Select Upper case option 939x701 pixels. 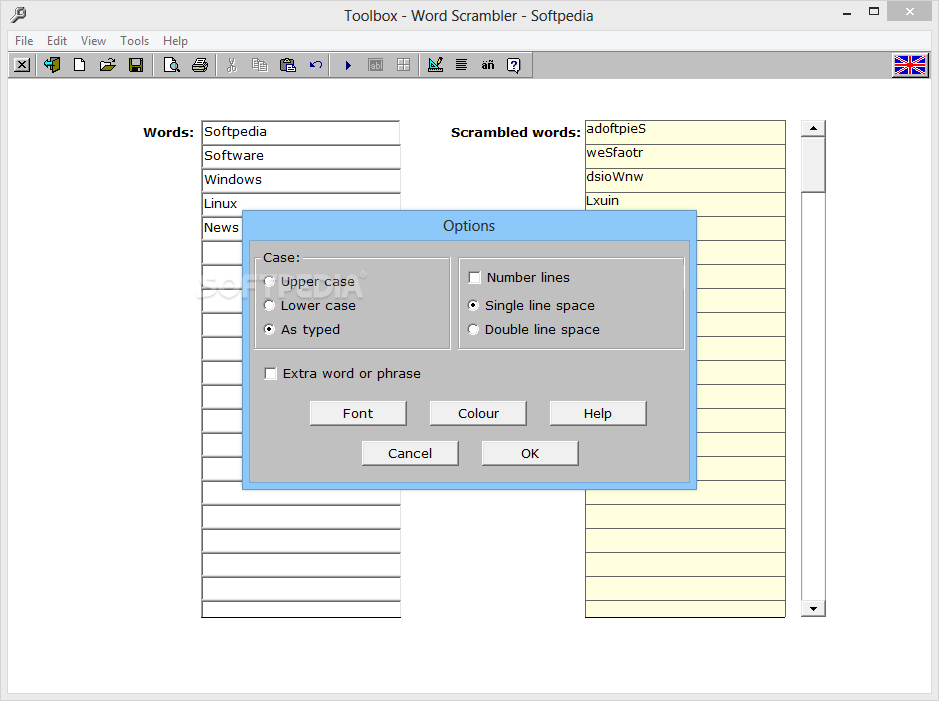pyautogui.click(x=310, y=281)
